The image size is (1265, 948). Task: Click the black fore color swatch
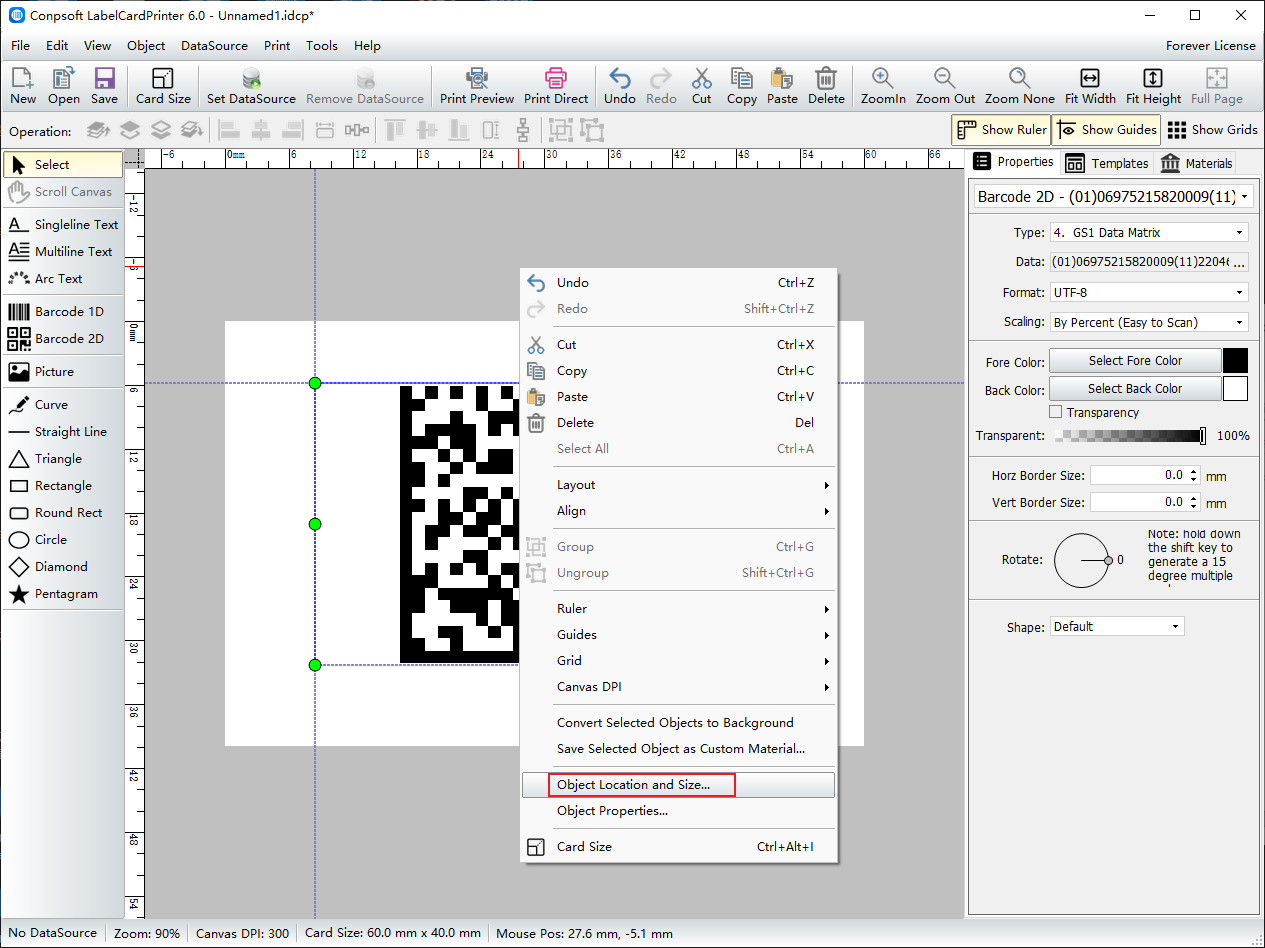point(1235,361)
